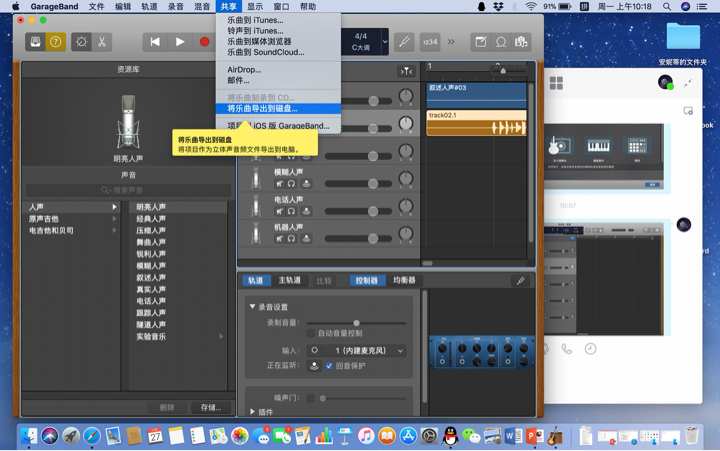
Task: Expand the 插件 disclosure triangle
Action: coord(253,412)
